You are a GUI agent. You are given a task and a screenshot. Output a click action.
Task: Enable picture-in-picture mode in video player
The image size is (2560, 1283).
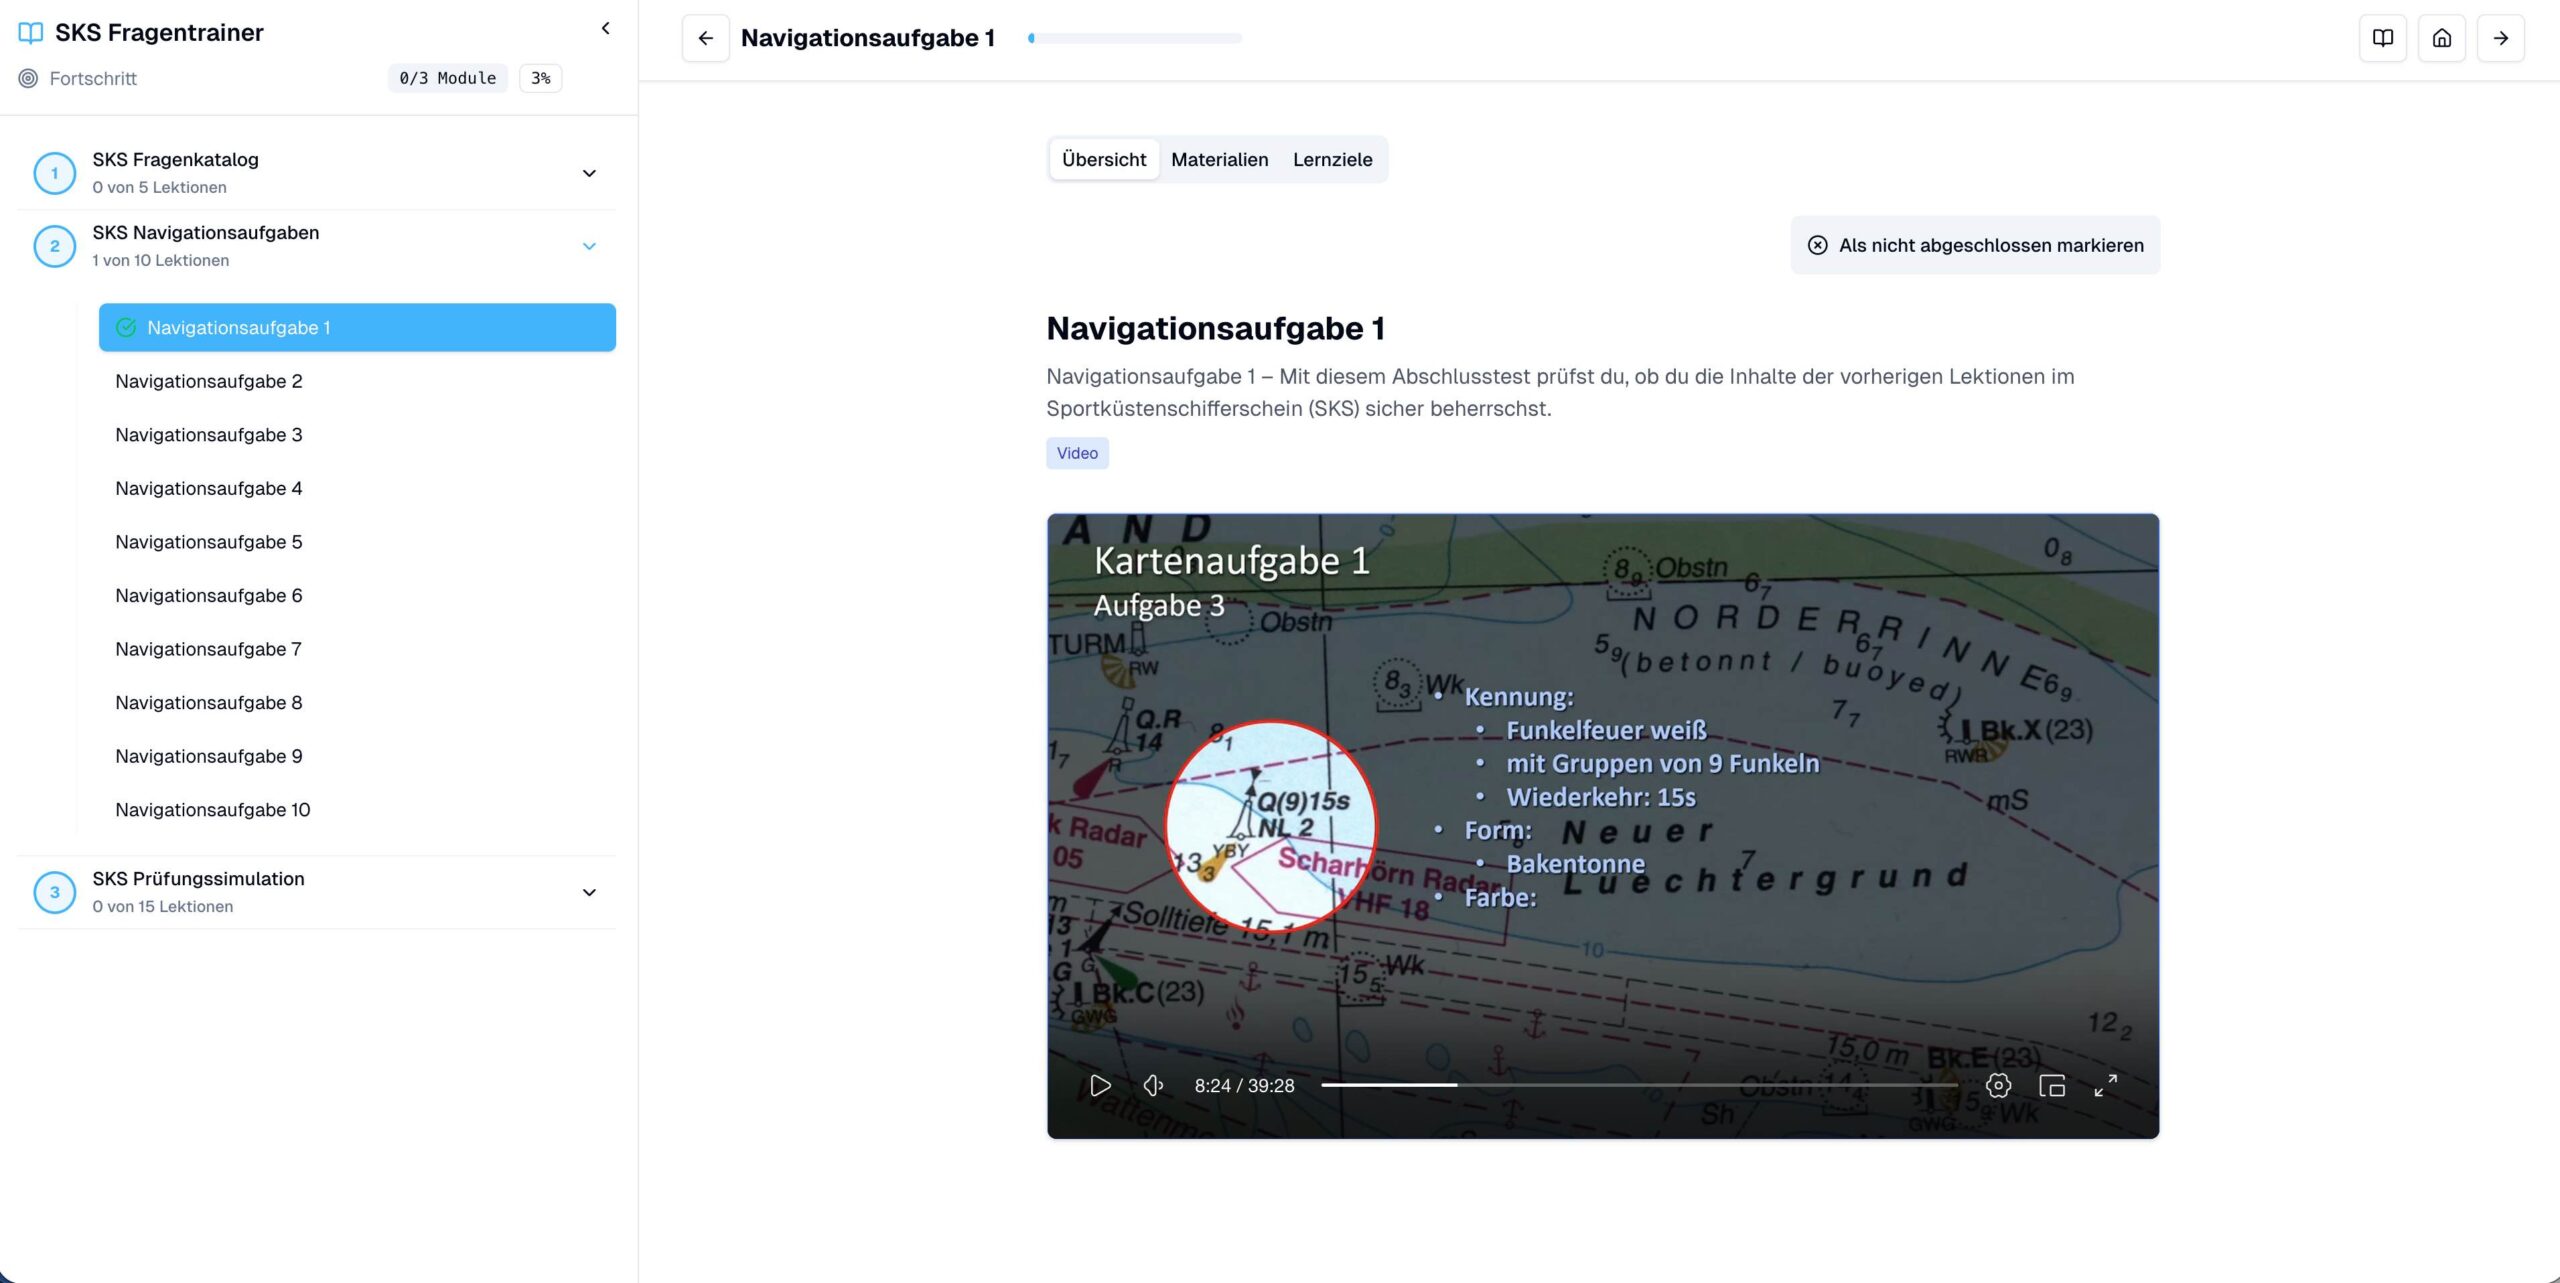coord(2052,1085)
